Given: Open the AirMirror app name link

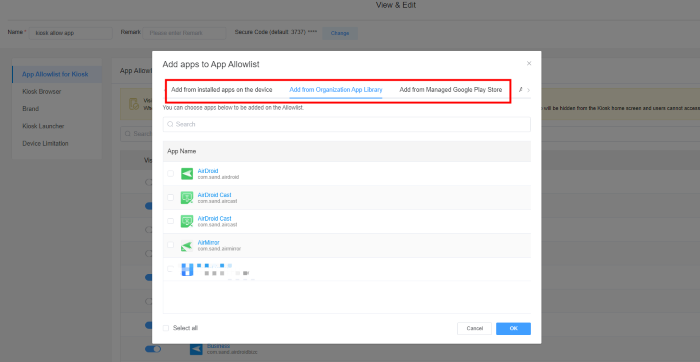Looking at the screenshot, I should coord(208,242).
